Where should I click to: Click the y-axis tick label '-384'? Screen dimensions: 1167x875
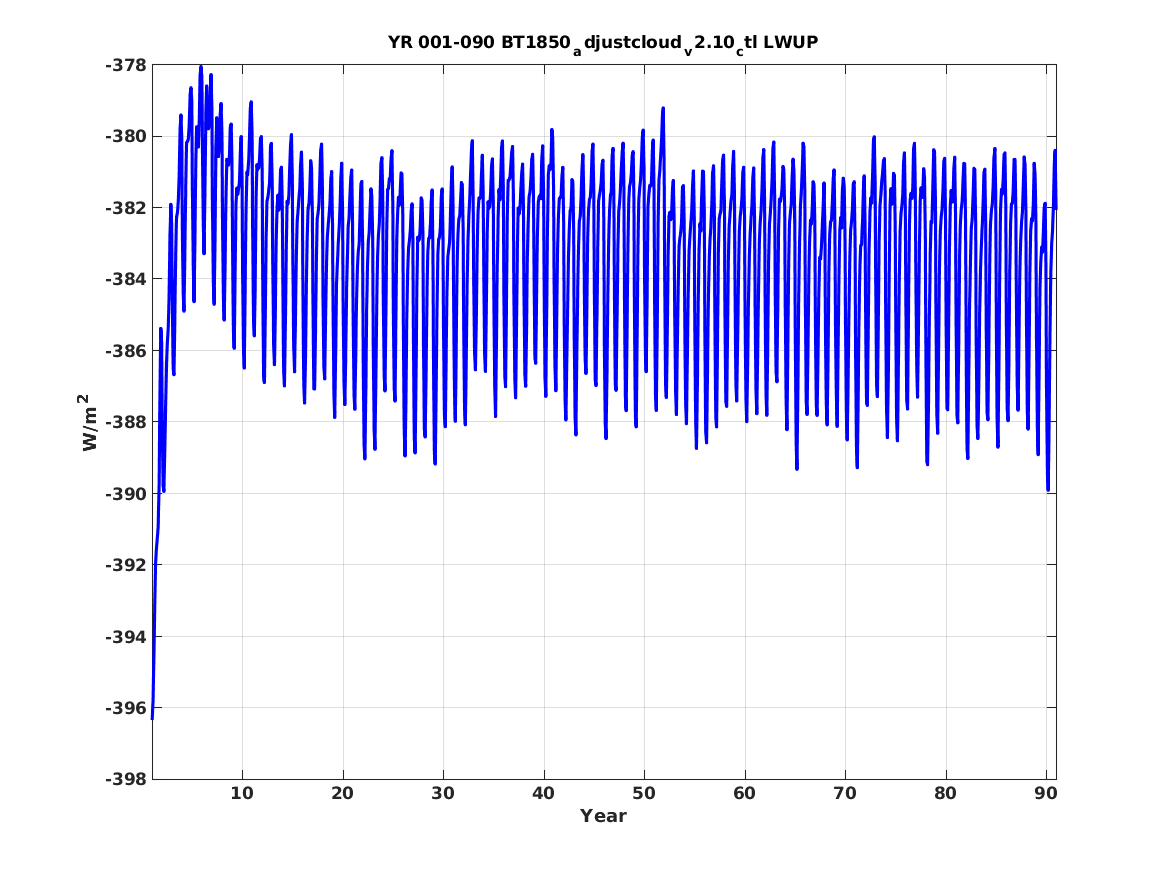126,280
